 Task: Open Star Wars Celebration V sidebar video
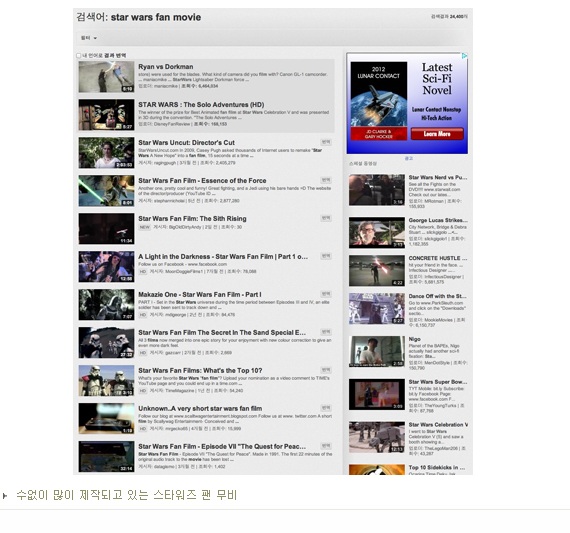pos(438,425)
